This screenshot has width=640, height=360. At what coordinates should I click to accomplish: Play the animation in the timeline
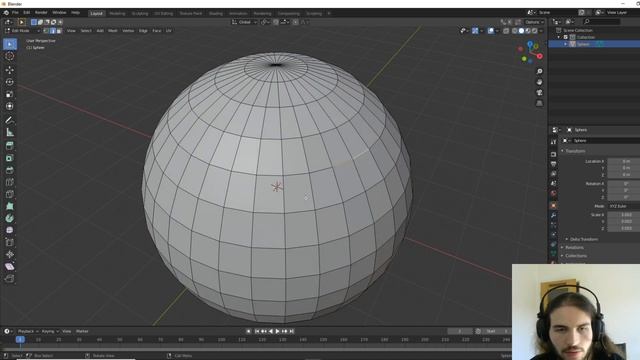[278, 331]
